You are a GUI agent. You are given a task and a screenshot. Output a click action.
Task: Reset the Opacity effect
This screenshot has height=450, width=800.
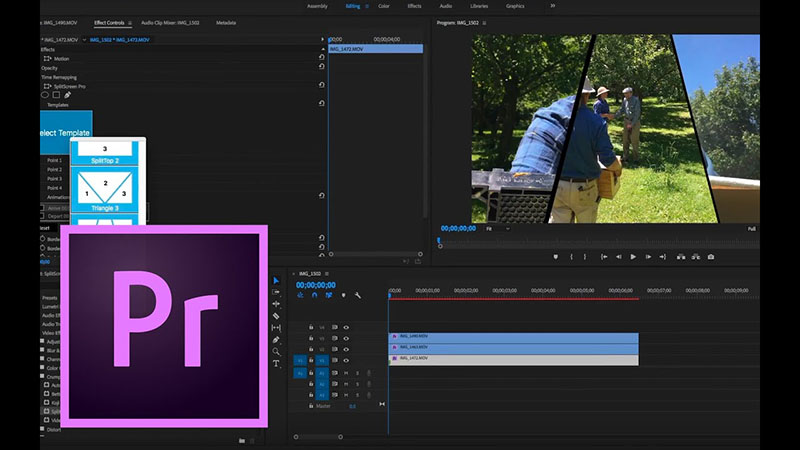point(321,66)
